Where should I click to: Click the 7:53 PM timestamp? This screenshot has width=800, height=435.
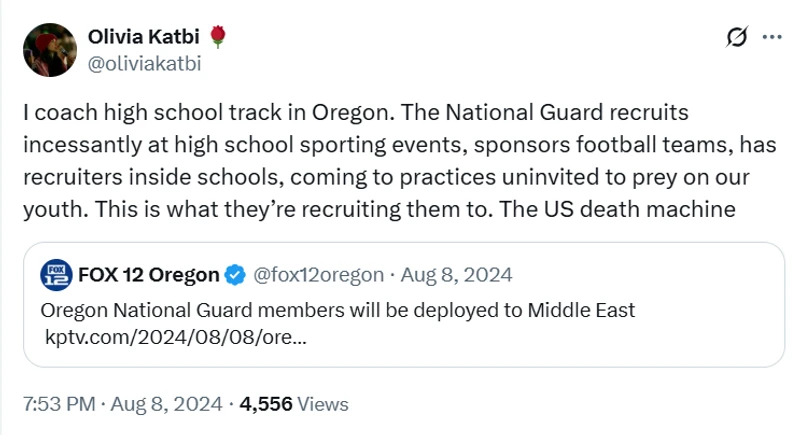pos(58,404)
